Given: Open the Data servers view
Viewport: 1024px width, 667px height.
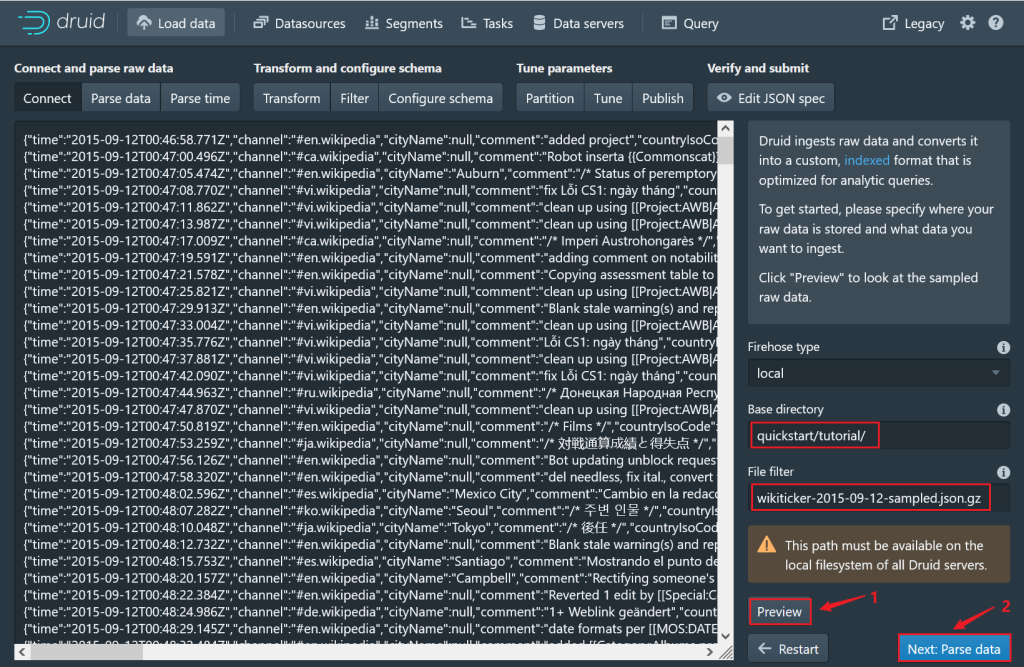Looking at the screenshot, I should [578, 24].
